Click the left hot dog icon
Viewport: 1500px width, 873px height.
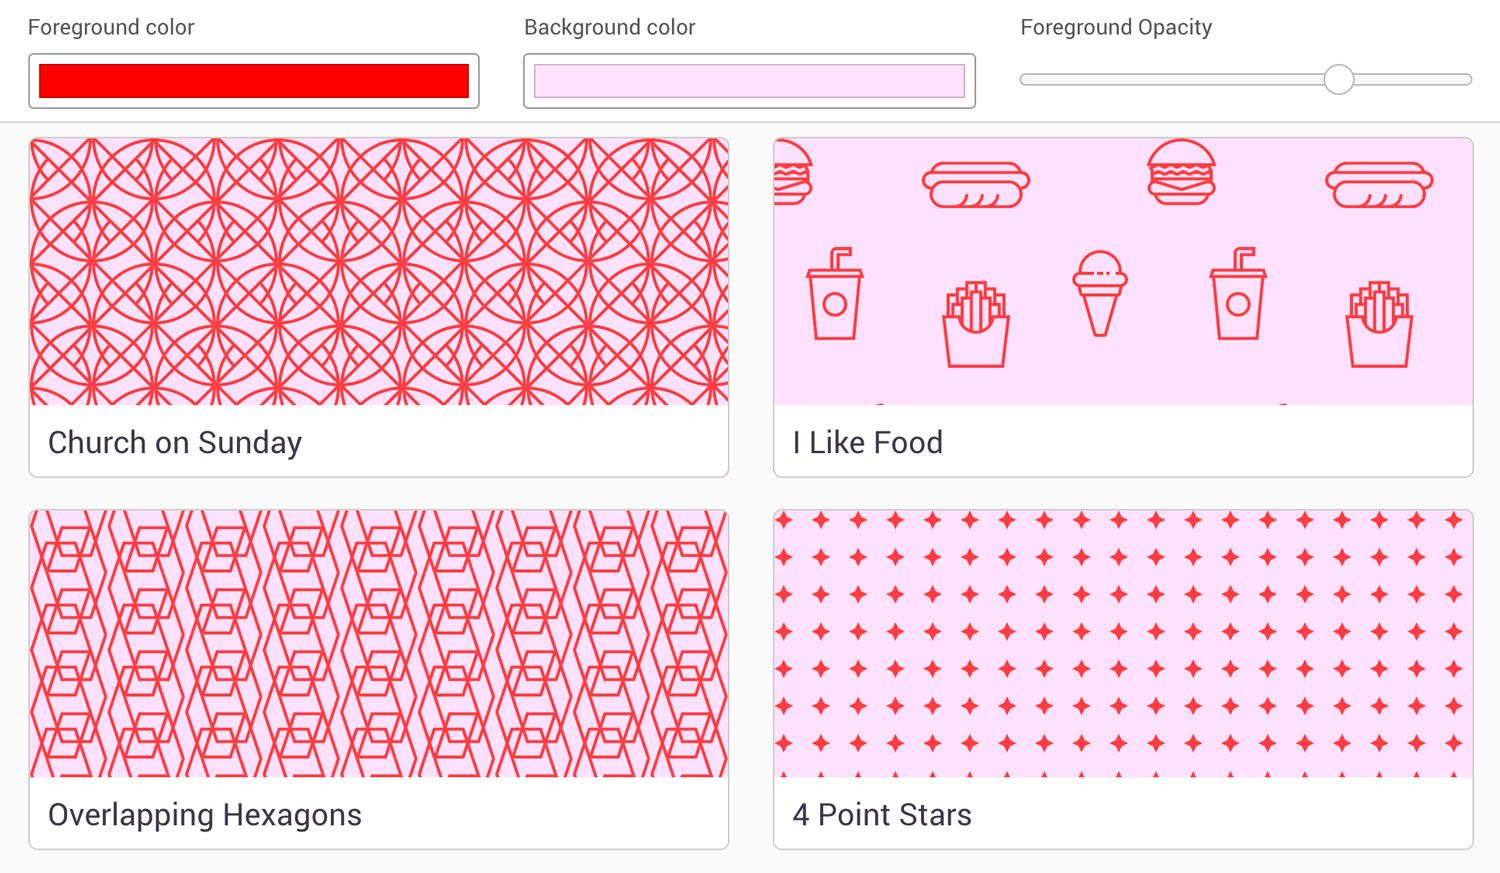(976, 185)
